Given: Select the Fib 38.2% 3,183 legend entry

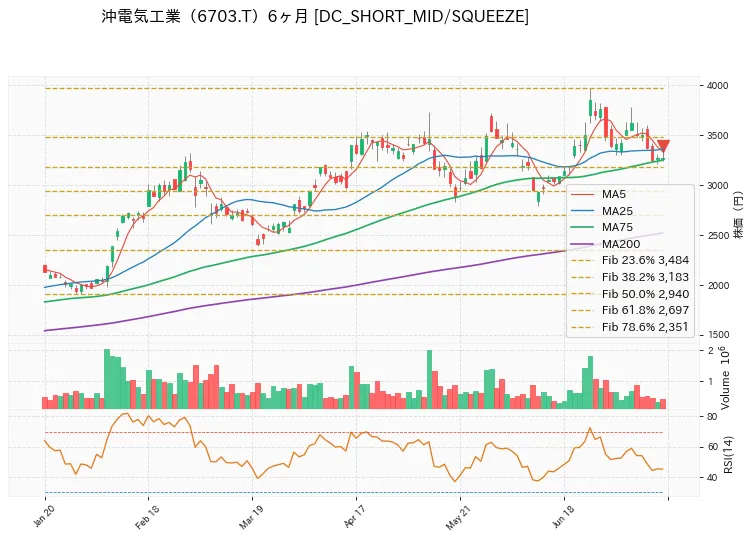Looking at the screenshot, I should point(631,277).
